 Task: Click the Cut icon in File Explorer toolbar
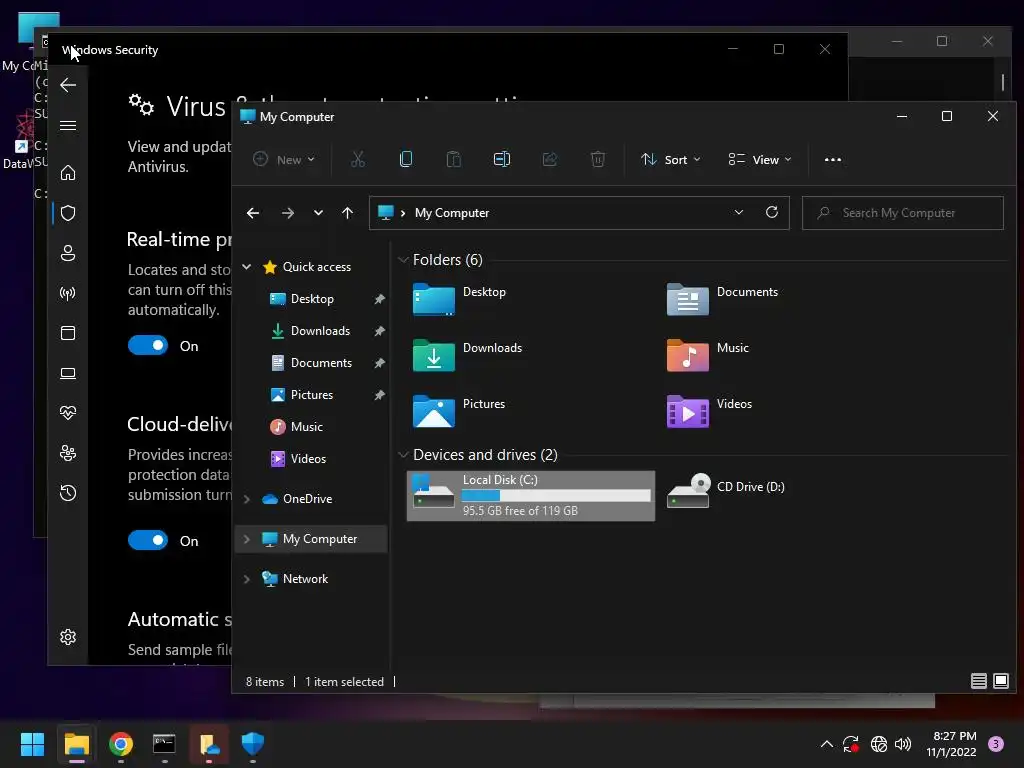click(x=358, y=159)
